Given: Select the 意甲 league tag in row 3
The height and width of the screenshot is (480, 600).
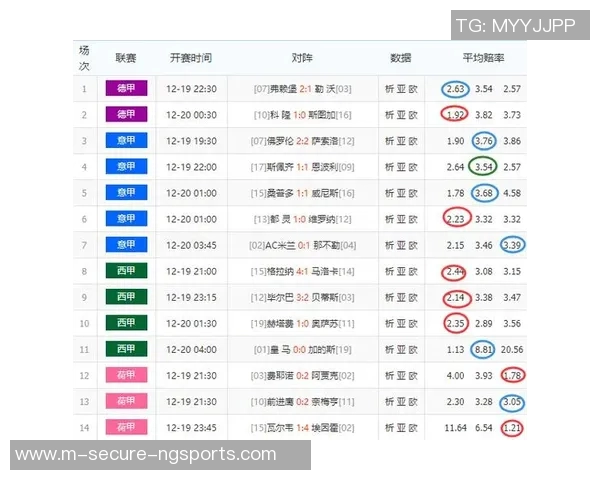Looking at the screenshot, I should click(126, 140).
